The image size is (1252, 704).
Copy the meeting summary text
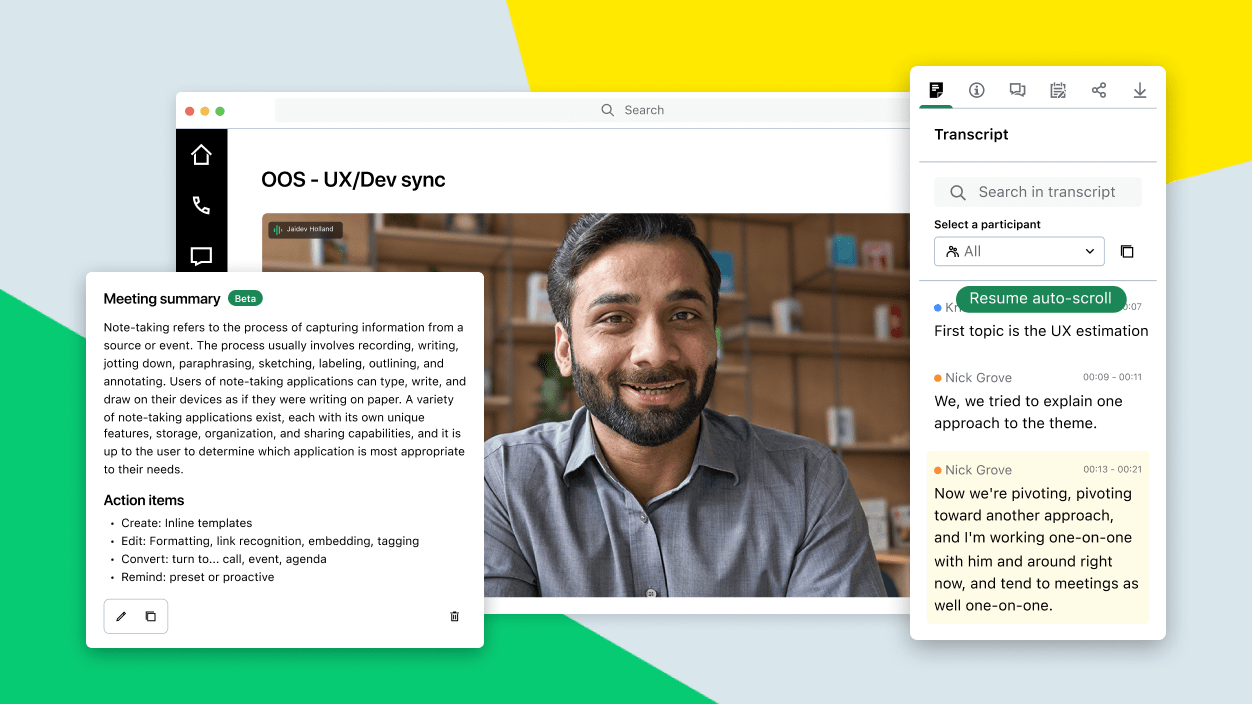(x=151, y=616)
